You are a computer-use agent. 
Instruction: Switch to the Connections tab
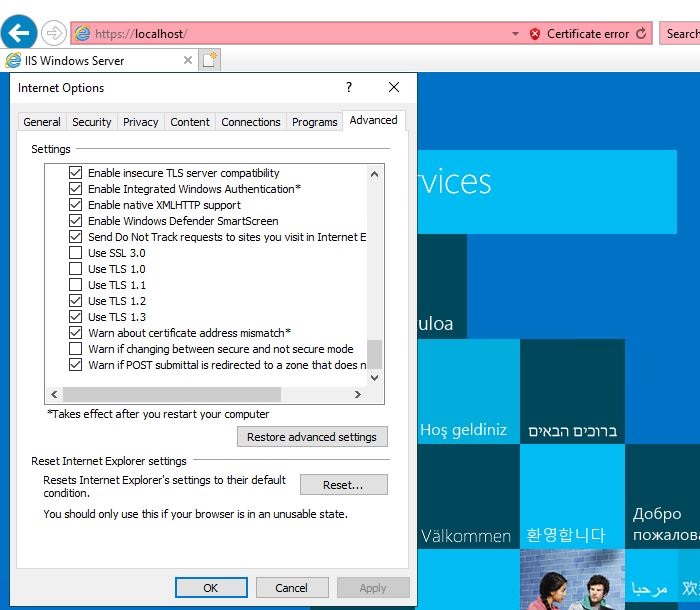point(251,122)
